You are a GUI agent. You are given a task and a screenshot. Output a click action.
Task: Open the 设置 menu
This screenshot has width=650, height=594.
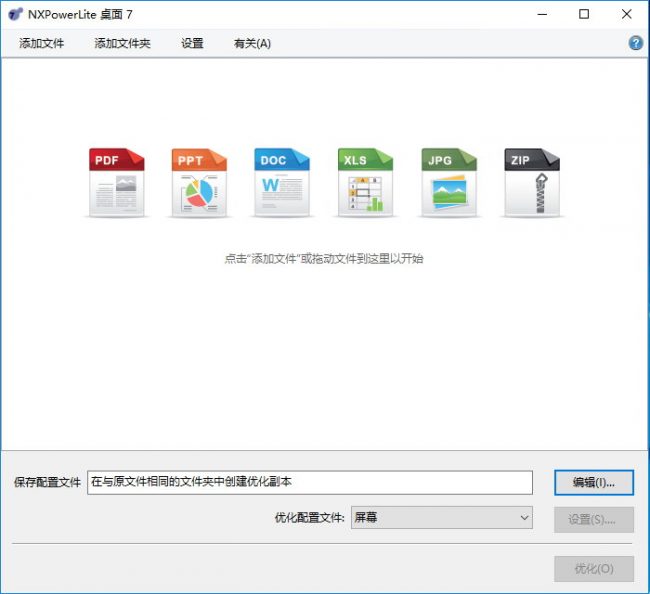click(x=192, y=43)
